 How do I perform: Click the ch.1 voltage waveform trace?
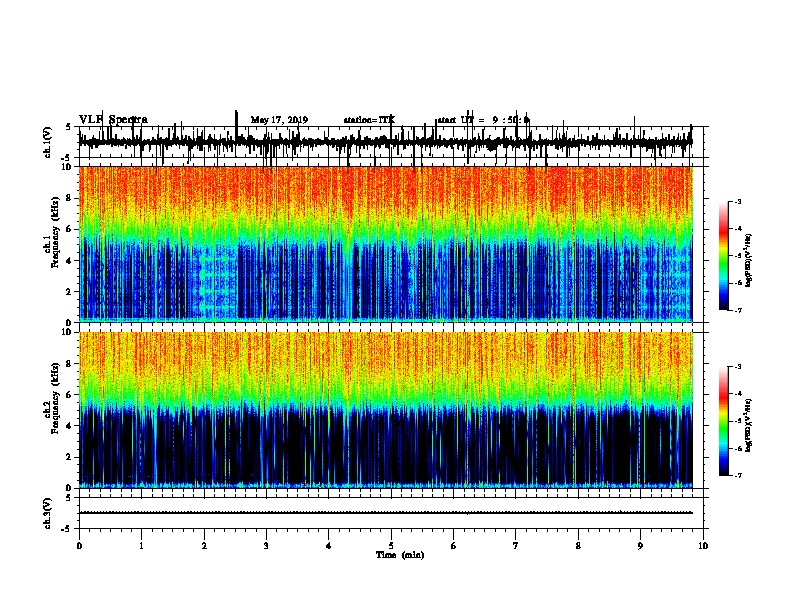coord(385,142)
